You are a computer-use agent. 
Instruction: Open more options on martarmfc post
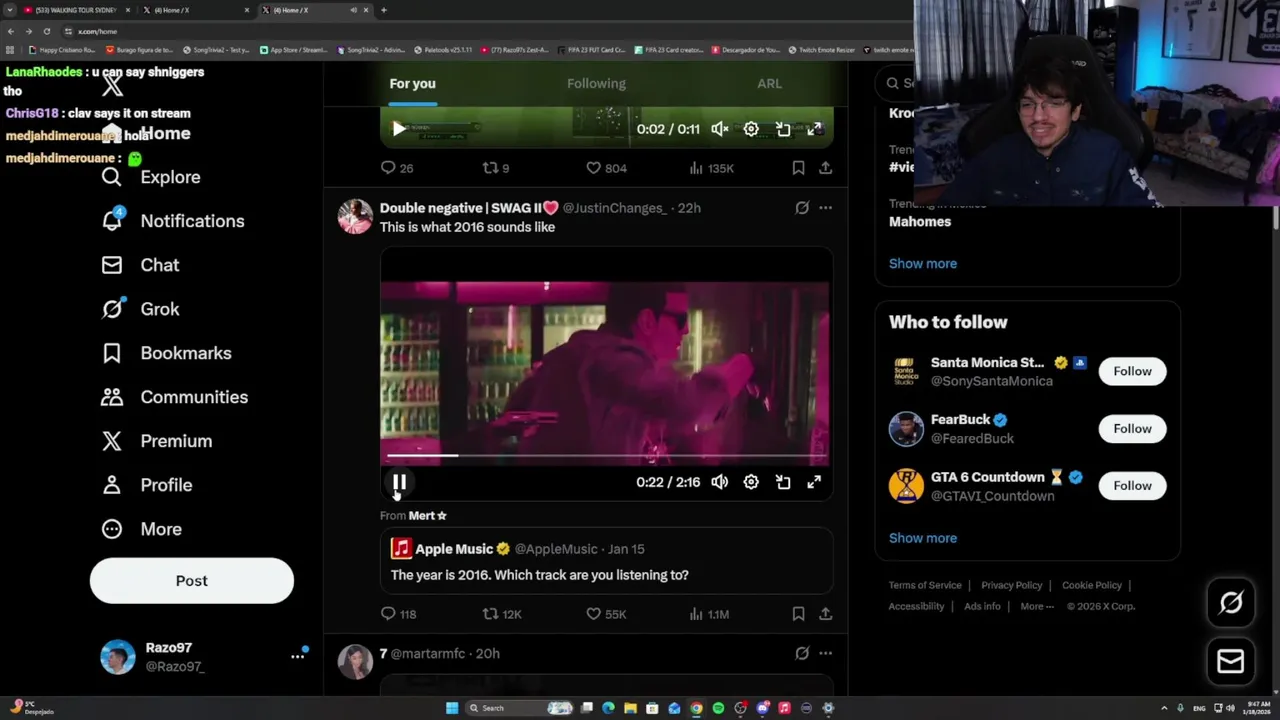click(825, 653)
